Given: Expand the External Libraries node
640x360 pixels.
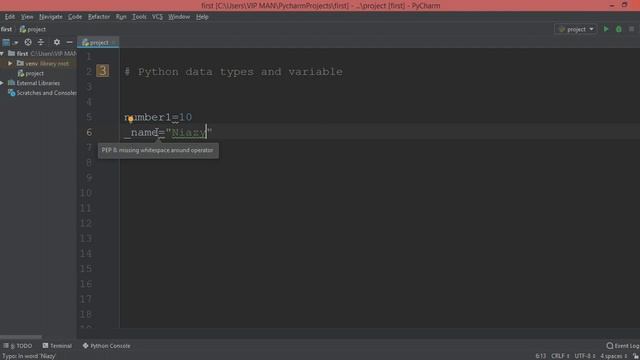Looking at the screenshot, I should 2,83.
